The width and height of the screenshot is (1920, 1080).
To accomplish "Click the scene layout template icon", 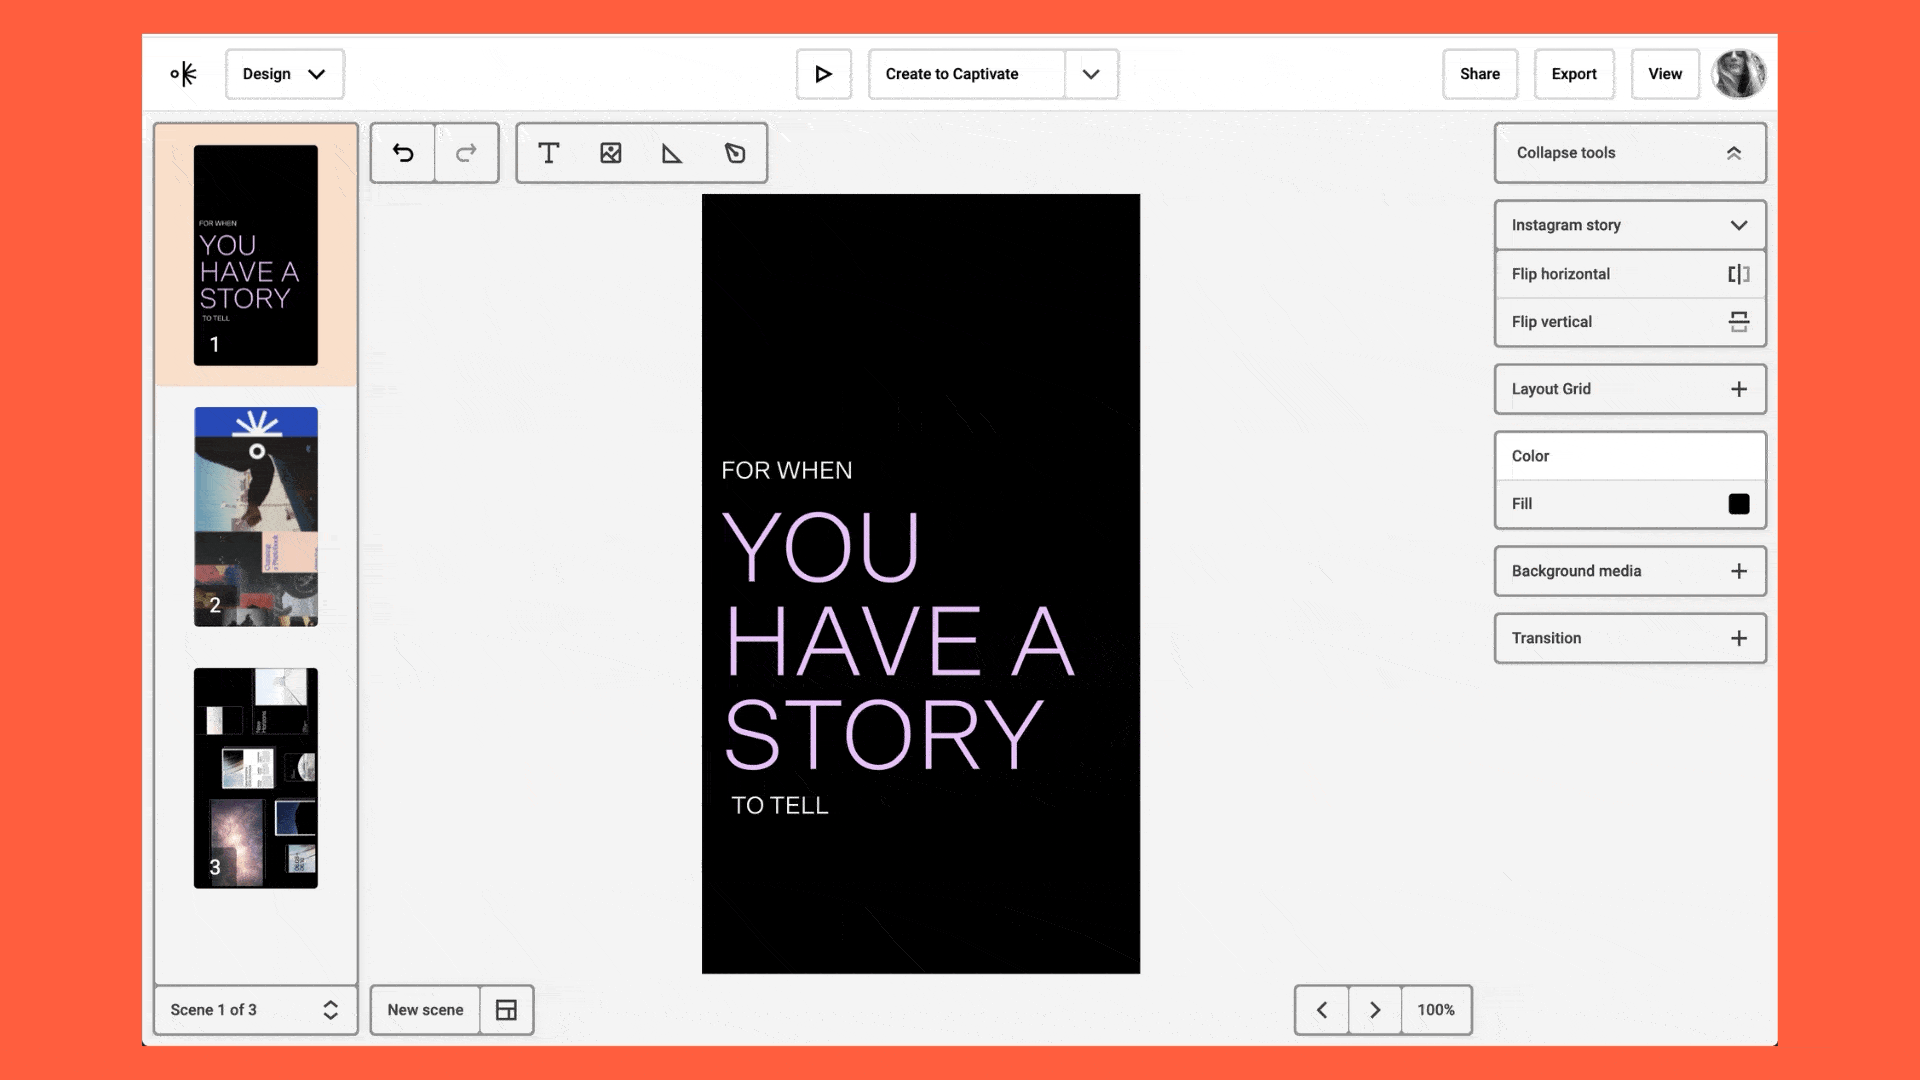I will point(506,1010).
